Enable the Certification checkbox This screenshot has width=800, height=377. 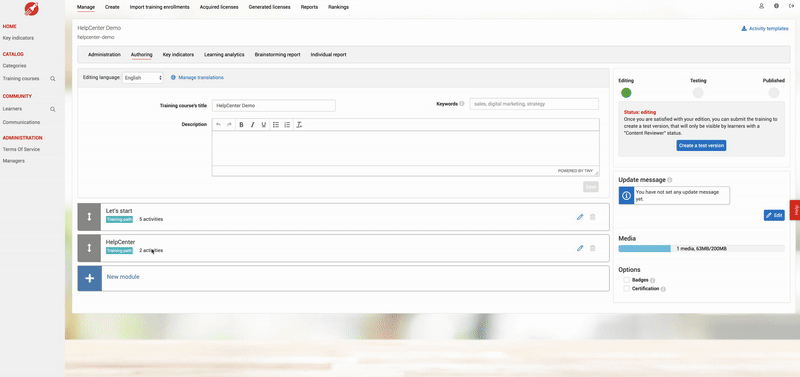click(x=626, y=289)
